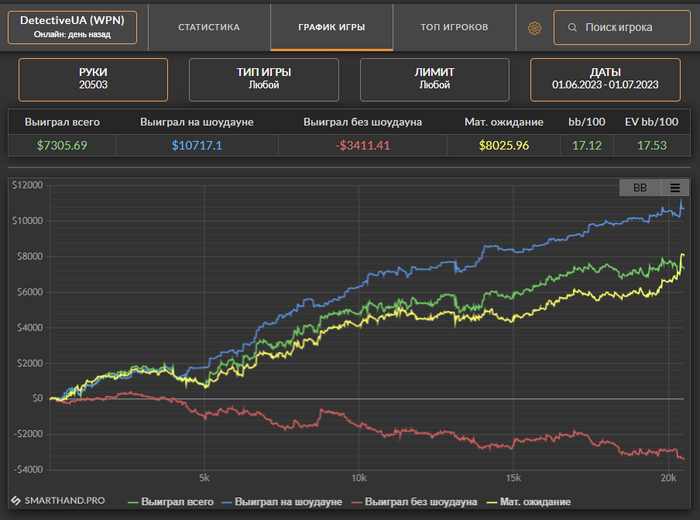The width and height of the screenshot is (700, 520).
Task: Click the $12000 y-axis label
Action: (x=28, y=185)
